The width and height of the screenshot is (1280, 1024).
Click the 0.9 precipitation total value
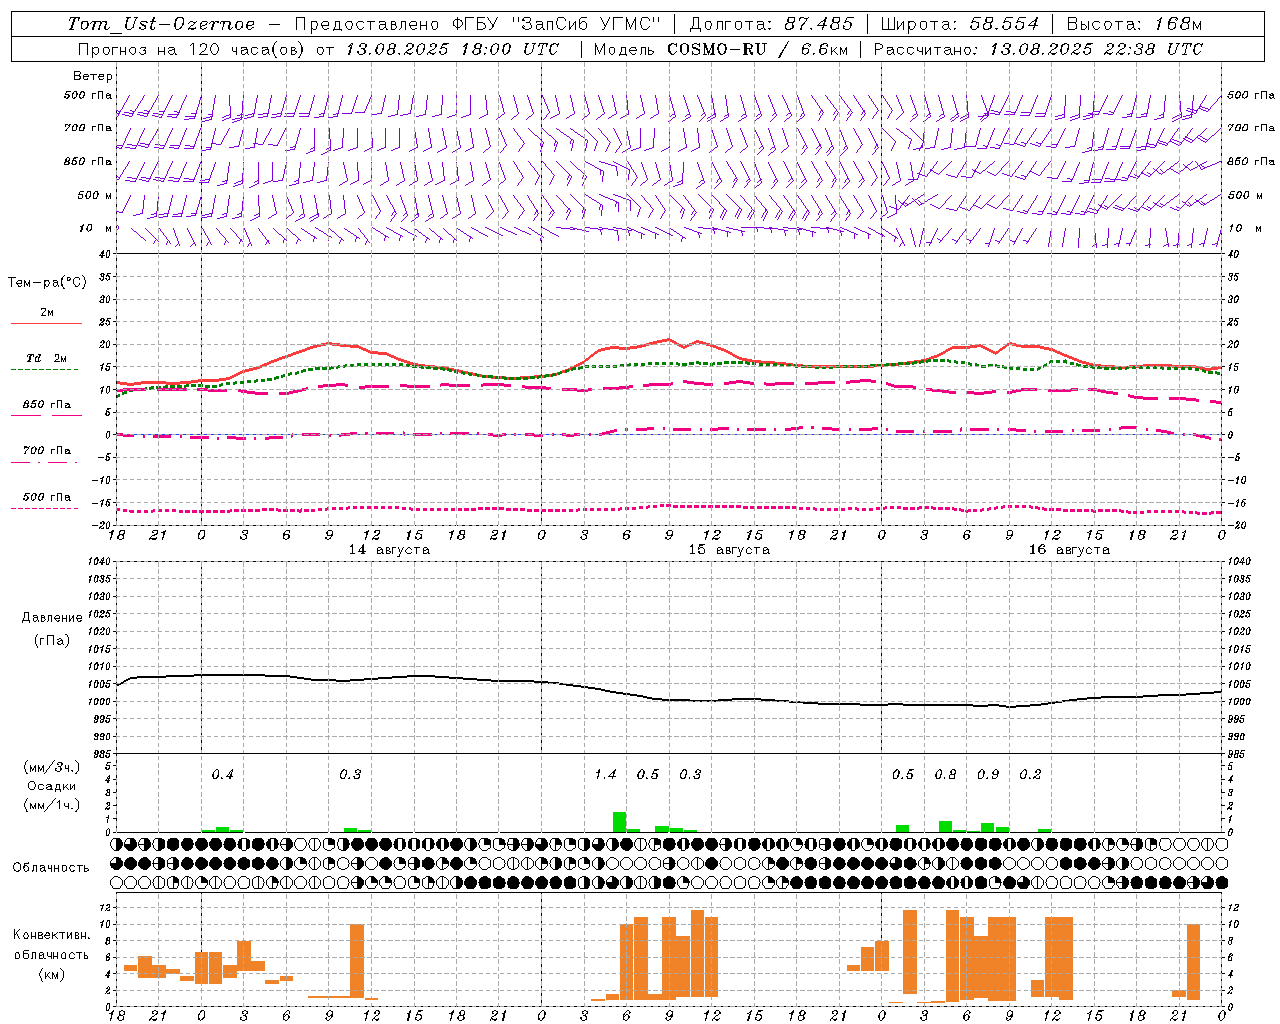pos(988,775)
